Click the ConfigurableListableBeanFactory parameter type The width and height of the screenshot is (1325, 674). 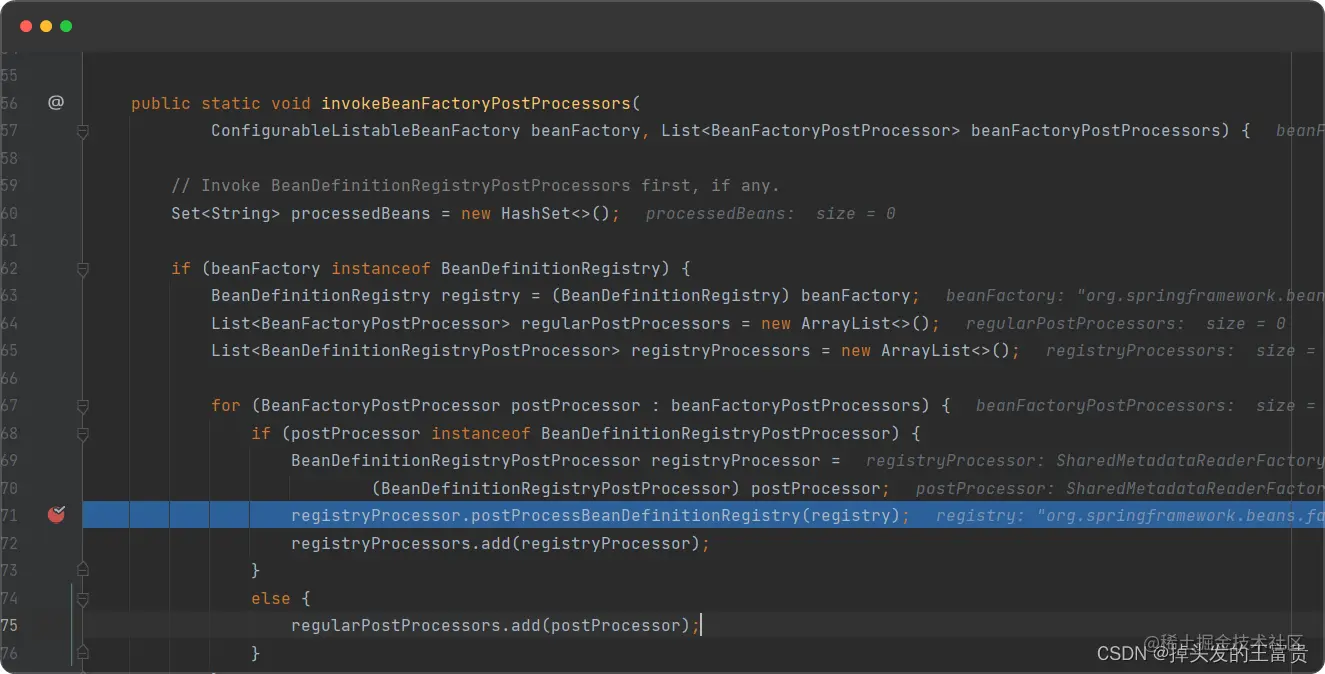click(365, 131)
